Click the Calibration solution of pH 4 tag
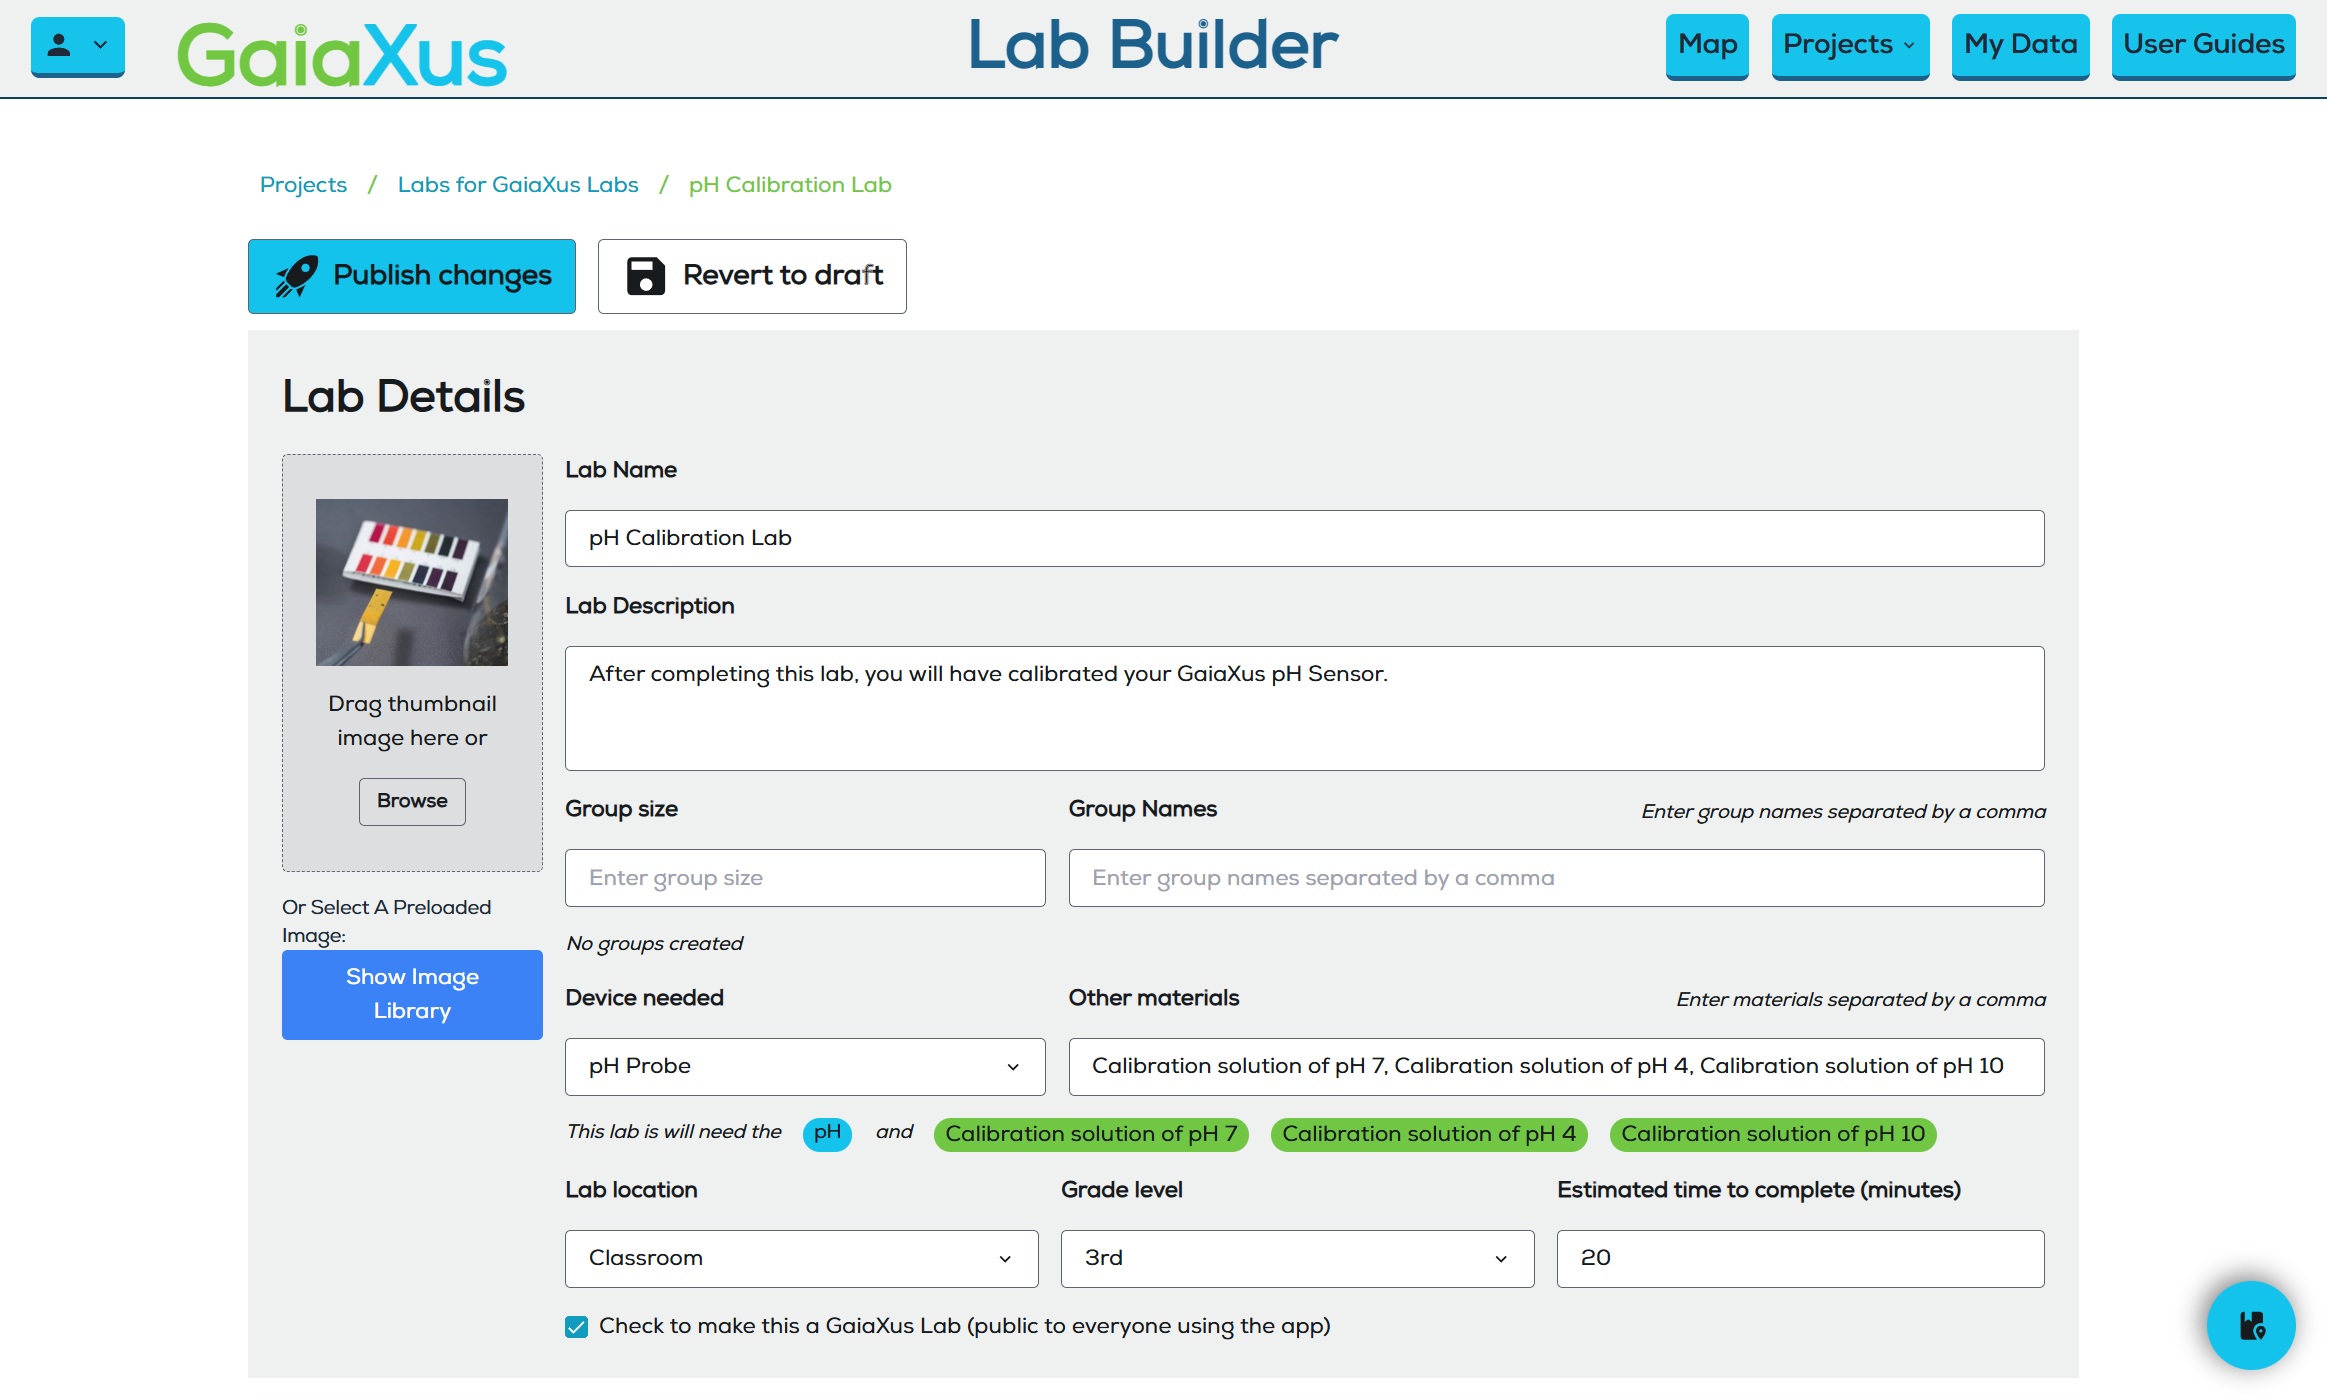The image size is (2327, 1399). coord(1429,1134)
